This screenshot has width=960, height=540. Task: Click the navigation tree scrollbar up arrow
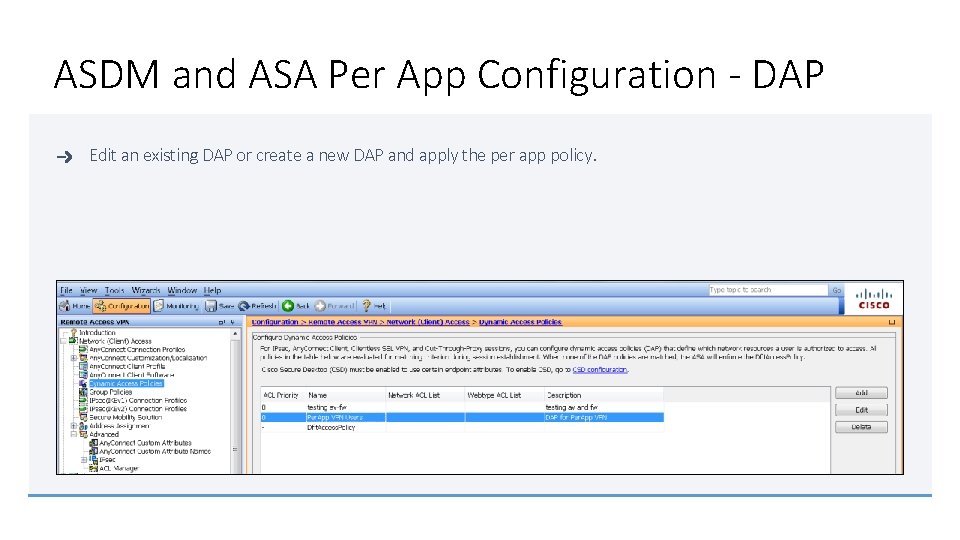click(x=235, y=334)
